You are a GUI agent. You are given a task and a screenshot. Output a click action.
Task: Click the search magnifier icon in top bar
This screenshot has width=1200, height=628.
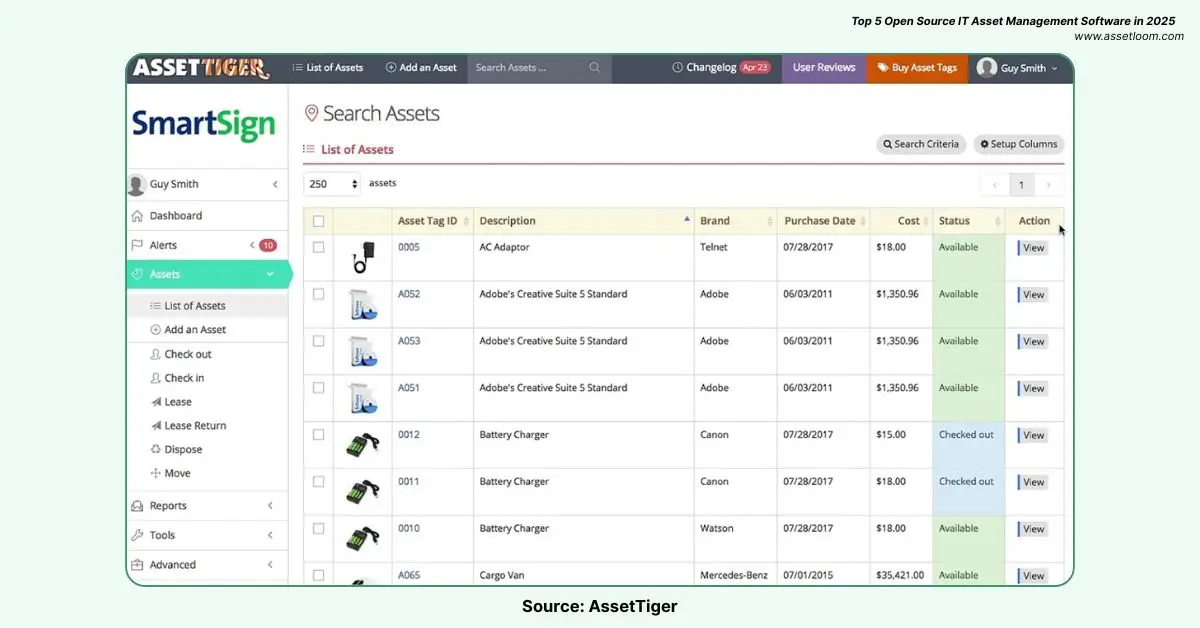595,68
